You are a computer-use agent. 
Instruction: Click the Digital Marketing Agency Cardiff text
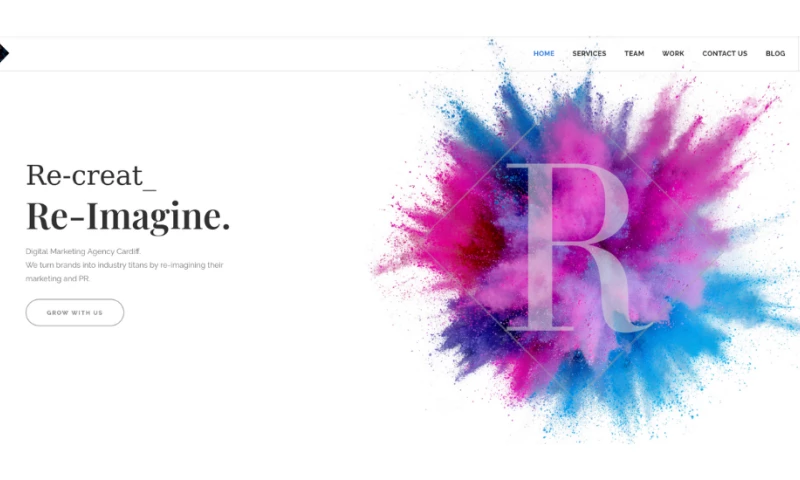pos(83,251)
